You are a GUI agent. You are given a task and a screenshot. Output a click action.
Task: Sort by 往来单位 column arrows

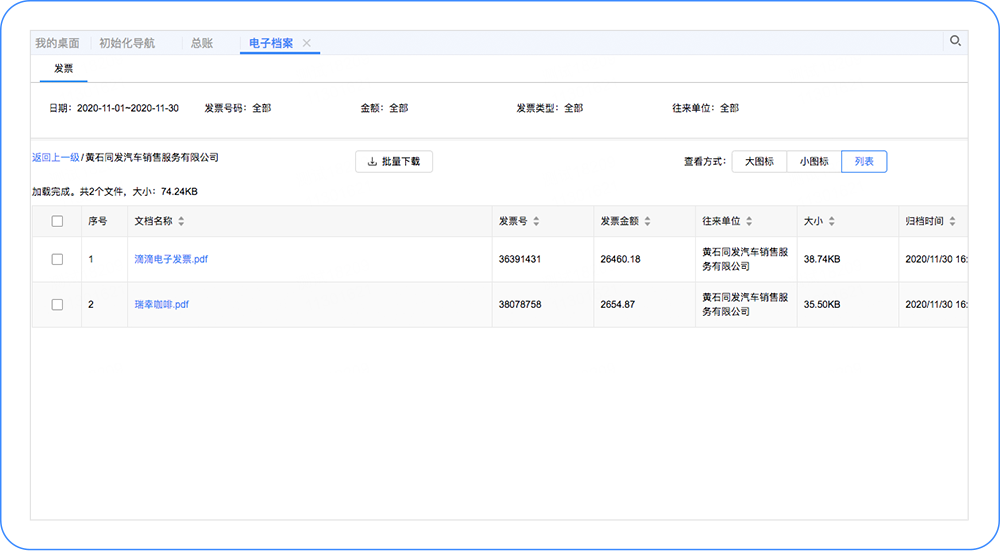pos(749,221)
